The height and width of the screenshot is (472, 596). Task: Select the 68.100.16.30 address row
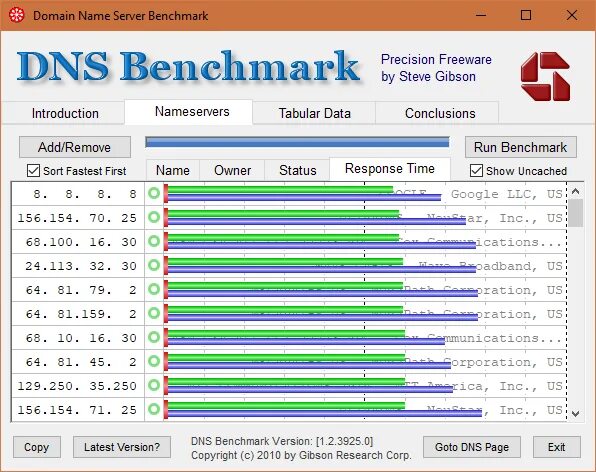pos(78,242)
